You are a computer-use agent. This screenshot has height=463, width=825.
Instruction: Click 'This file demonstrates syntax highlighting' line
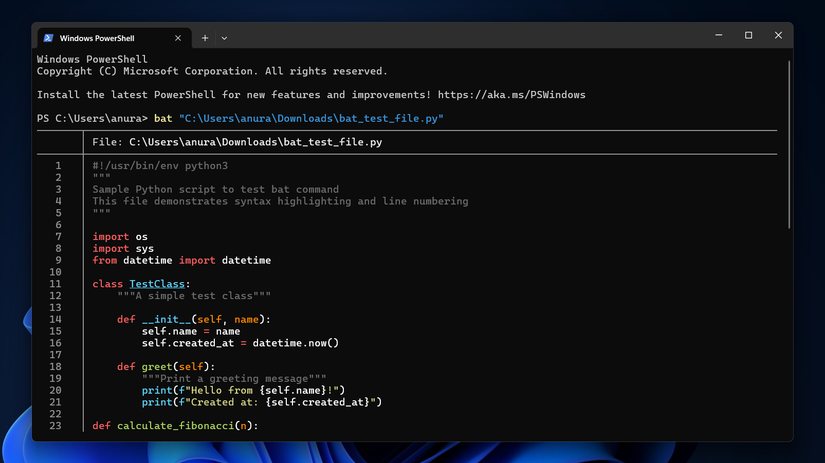[x=280, y=201]
